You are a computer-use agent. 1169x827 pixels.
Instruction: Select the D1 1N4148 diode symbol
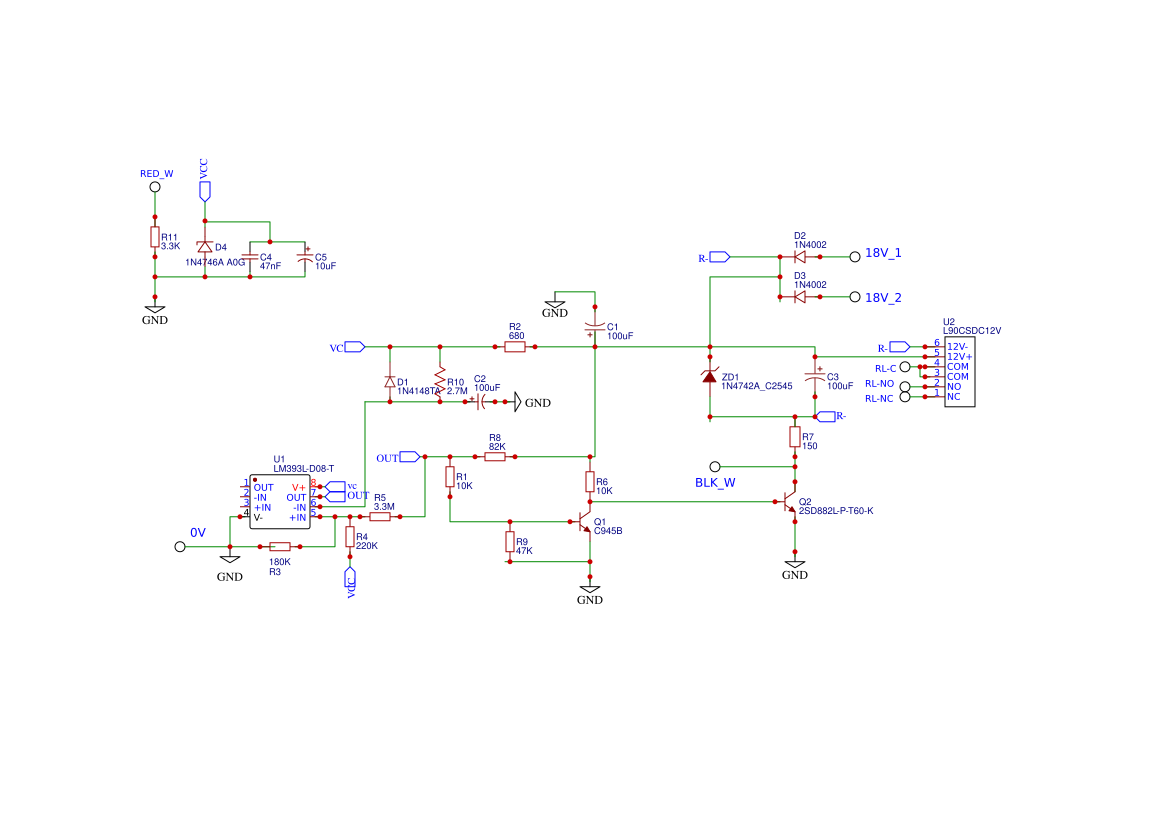(x=390, y=381)
